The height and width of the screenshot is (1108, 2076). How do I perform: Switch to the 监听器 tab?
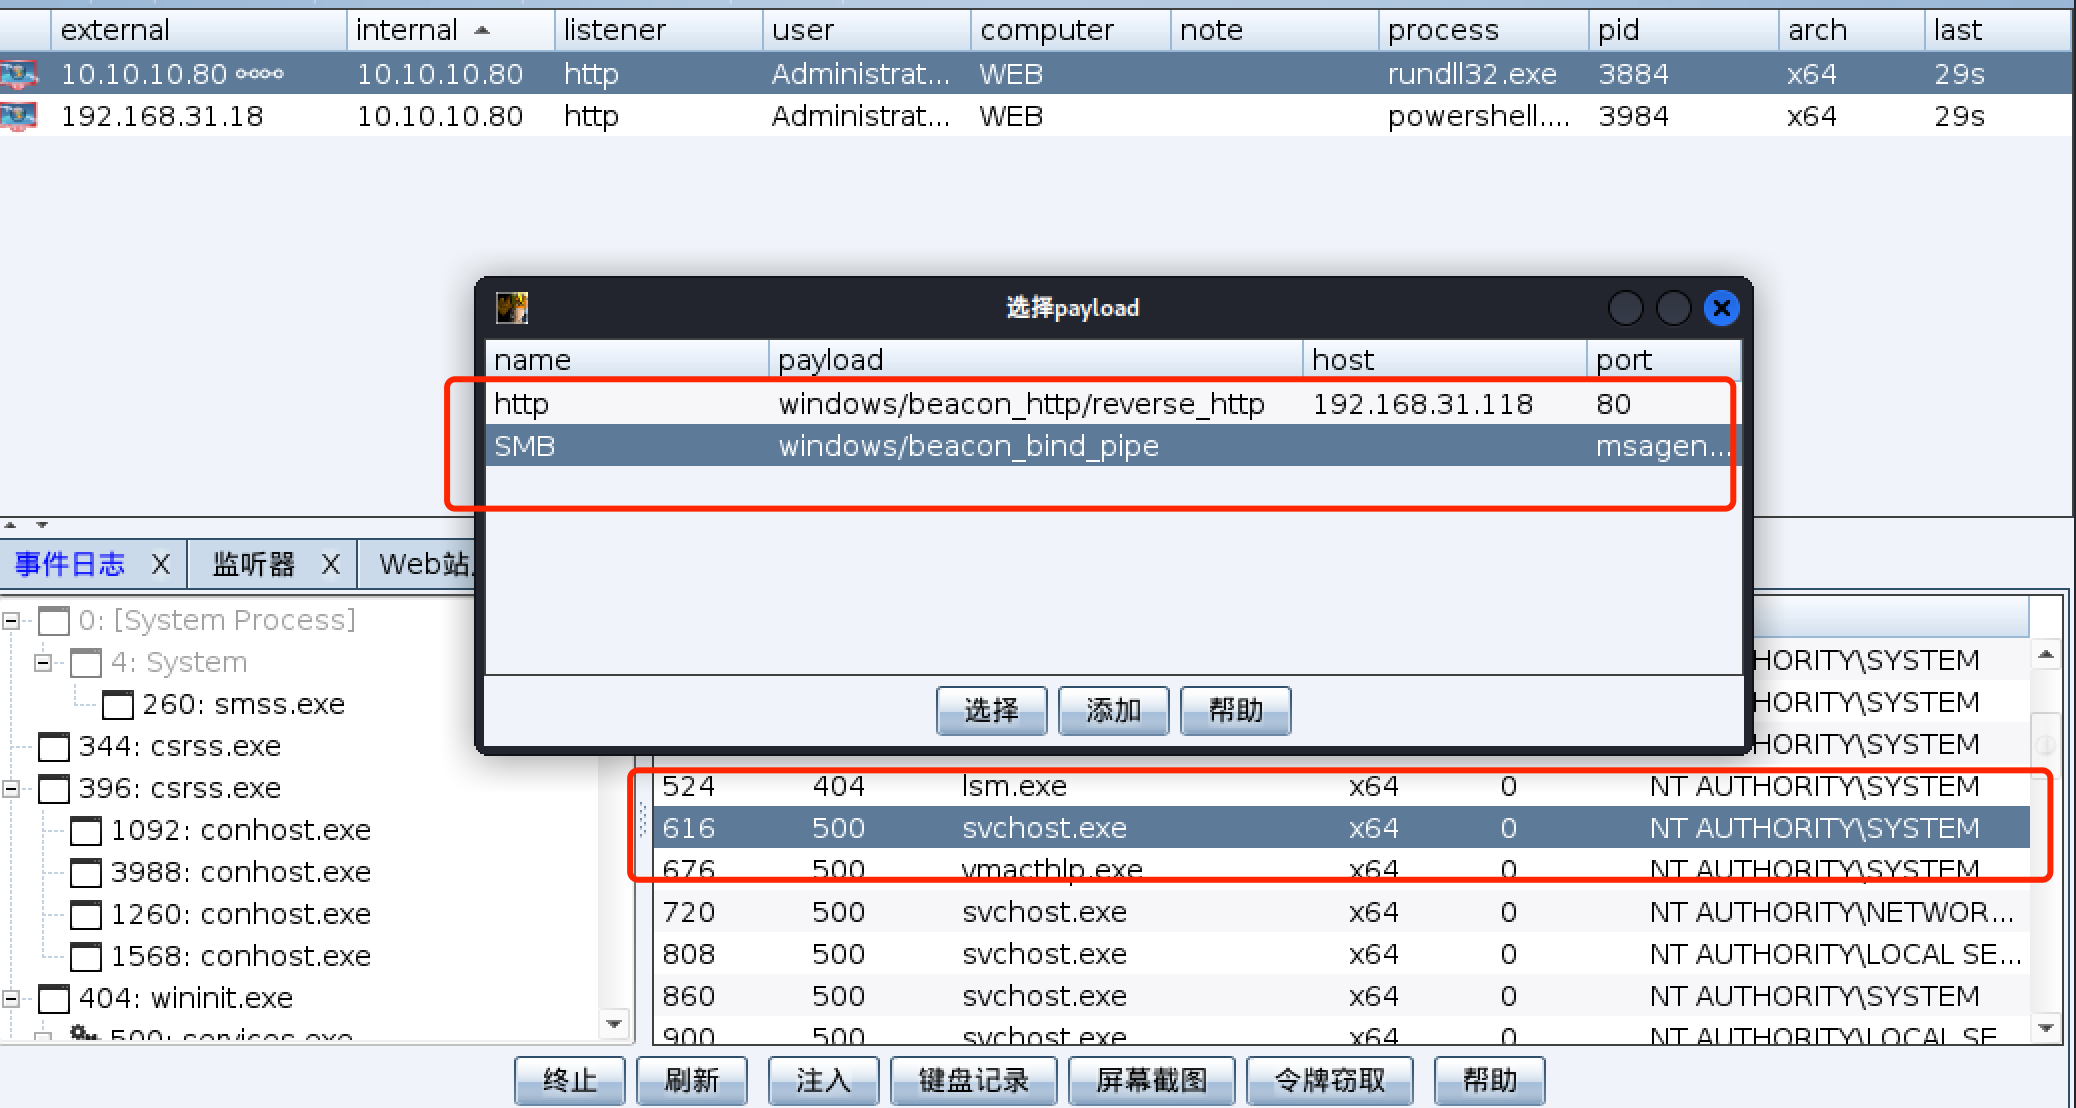(x=254, y=565)
